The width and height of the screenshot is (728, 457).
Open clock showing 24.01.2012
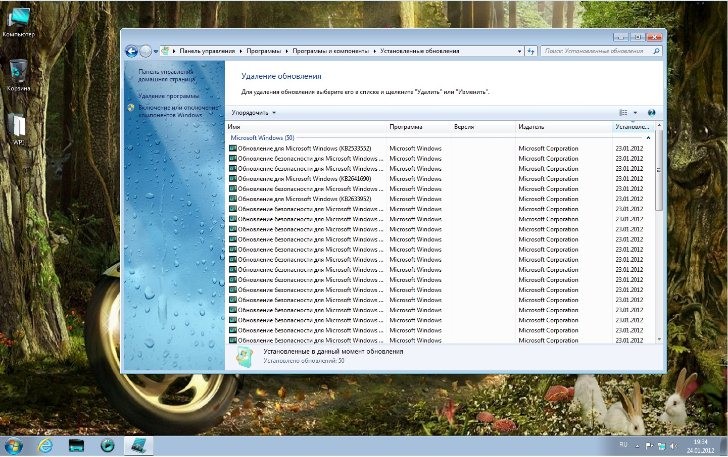(x=701, y=446)
